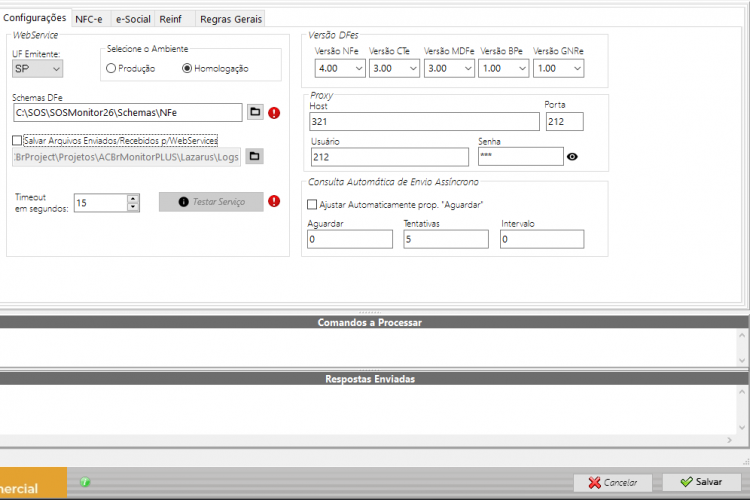The image size is (750, 500).
Task: Click the Tentativas input field
Action: coord(446,239)
